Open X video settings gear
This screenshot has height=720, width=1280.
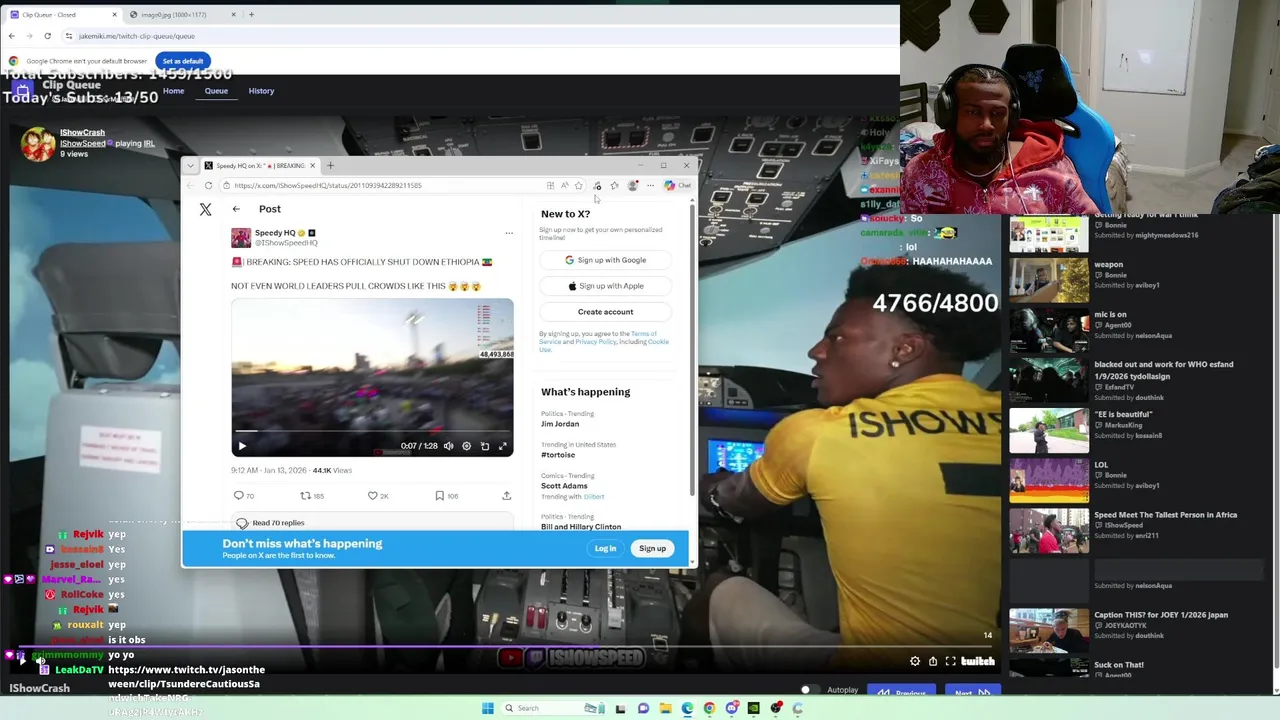click(x=466, y=446)
